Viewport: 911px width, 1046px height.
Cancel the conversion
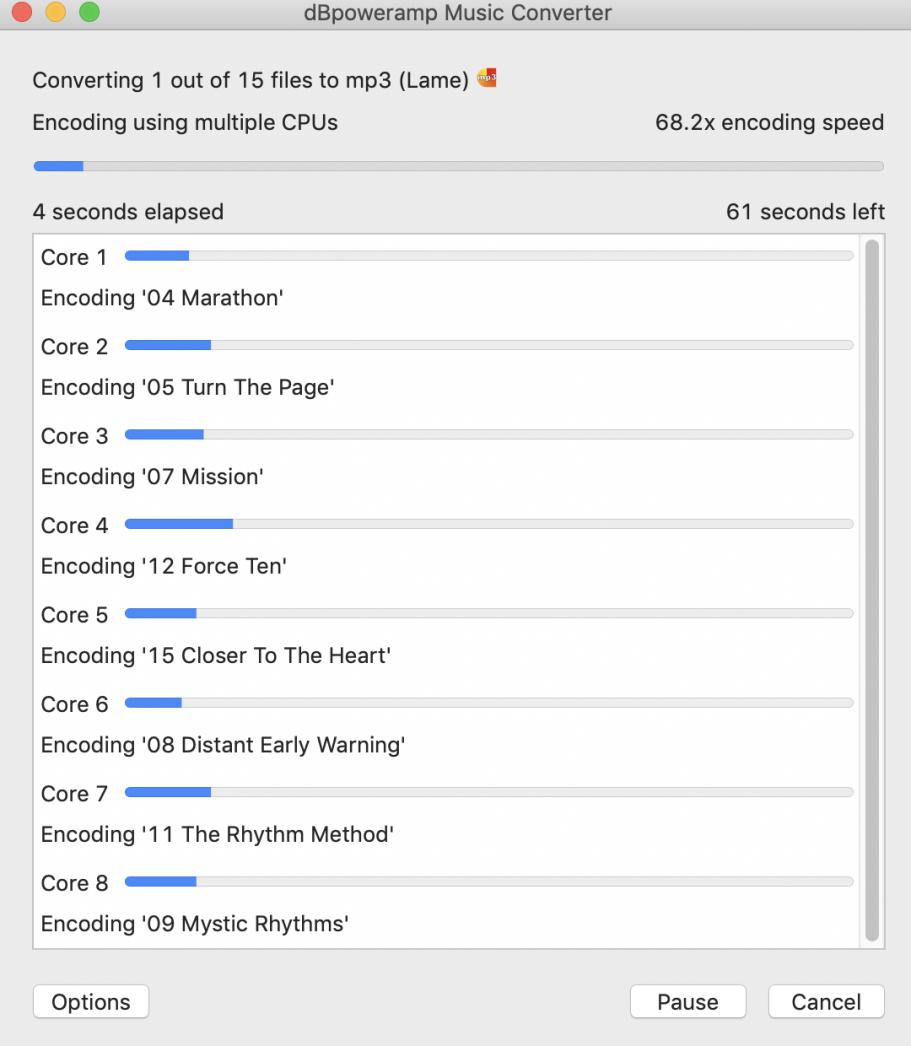(826, 1002)
